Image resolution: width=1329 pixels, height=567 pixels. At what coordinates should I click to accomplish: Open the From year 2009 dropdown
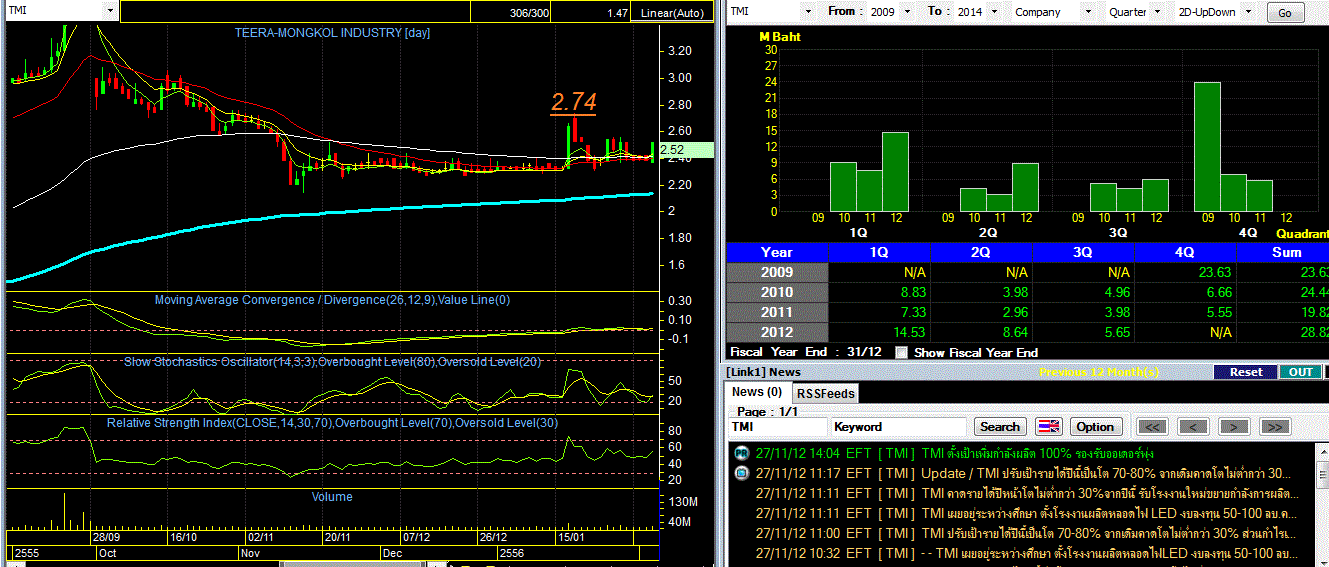click(x=906, y=12)
